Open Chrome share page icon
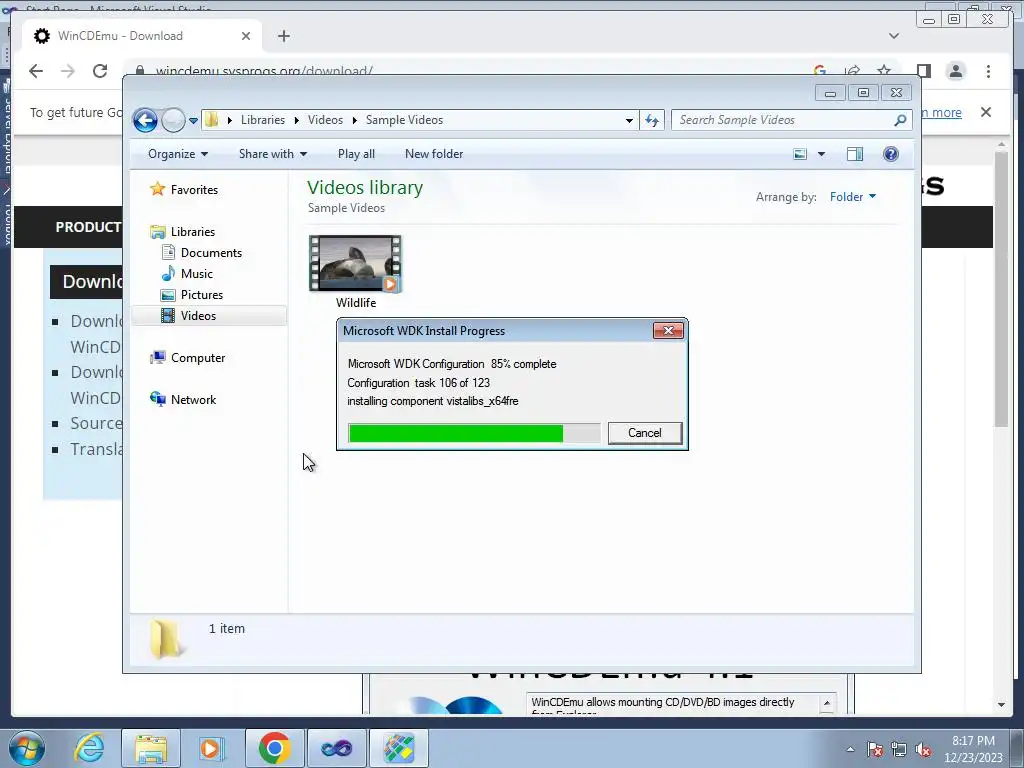 [x=852, y=71]
